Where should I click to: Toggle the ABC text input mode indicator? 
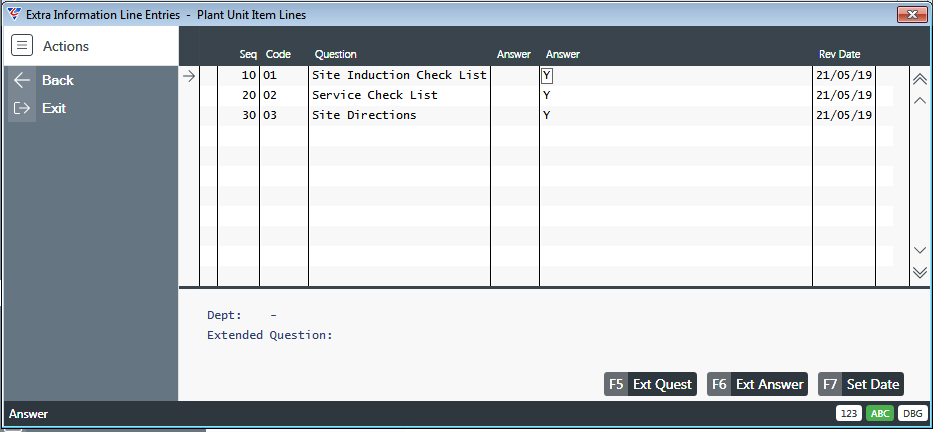[879, 414]
